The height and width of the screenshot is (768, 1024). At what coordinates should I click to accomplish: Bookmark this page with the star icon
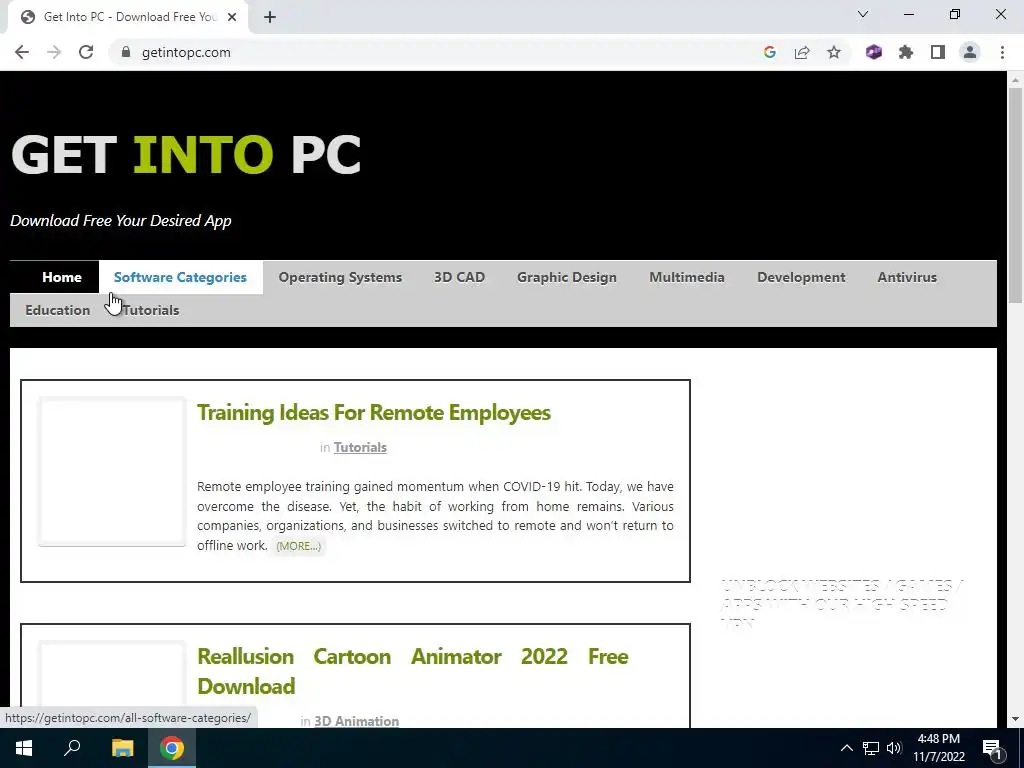tap(834, 52)
